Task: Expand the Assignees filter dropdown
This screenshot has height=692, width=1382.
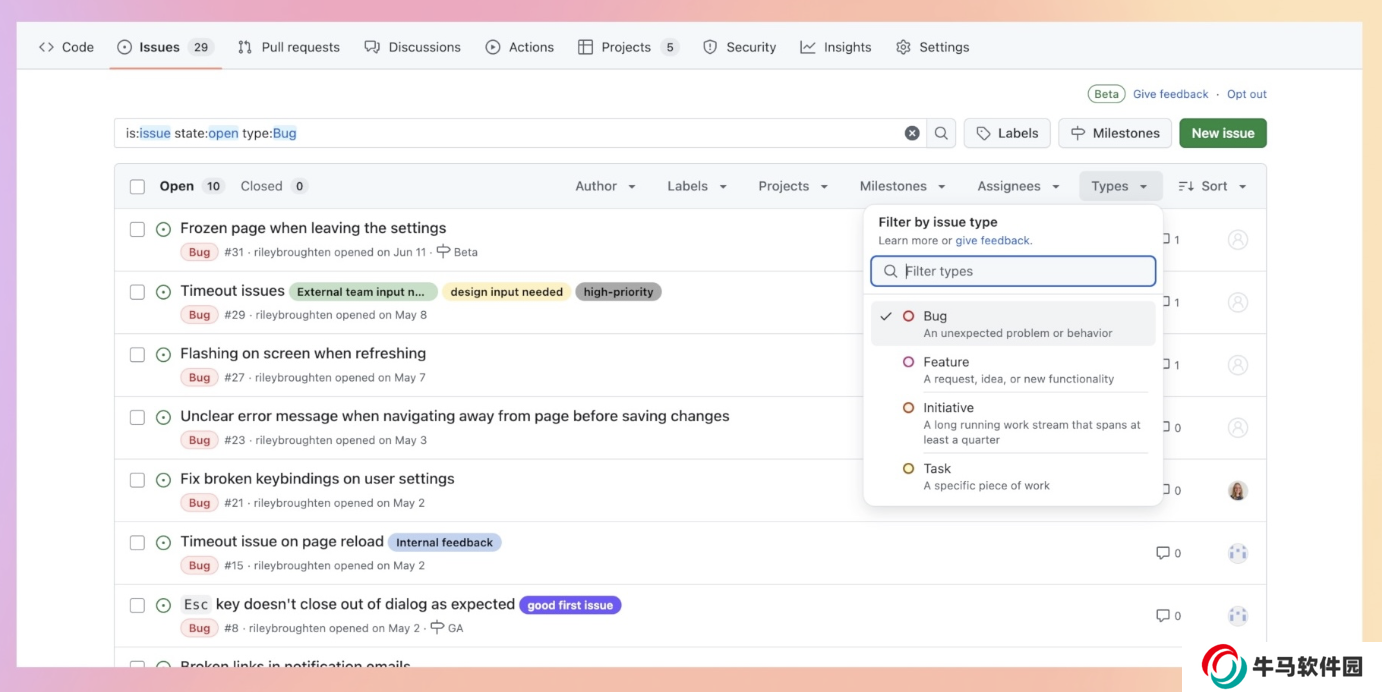Action: click(x=1018, y=186)
